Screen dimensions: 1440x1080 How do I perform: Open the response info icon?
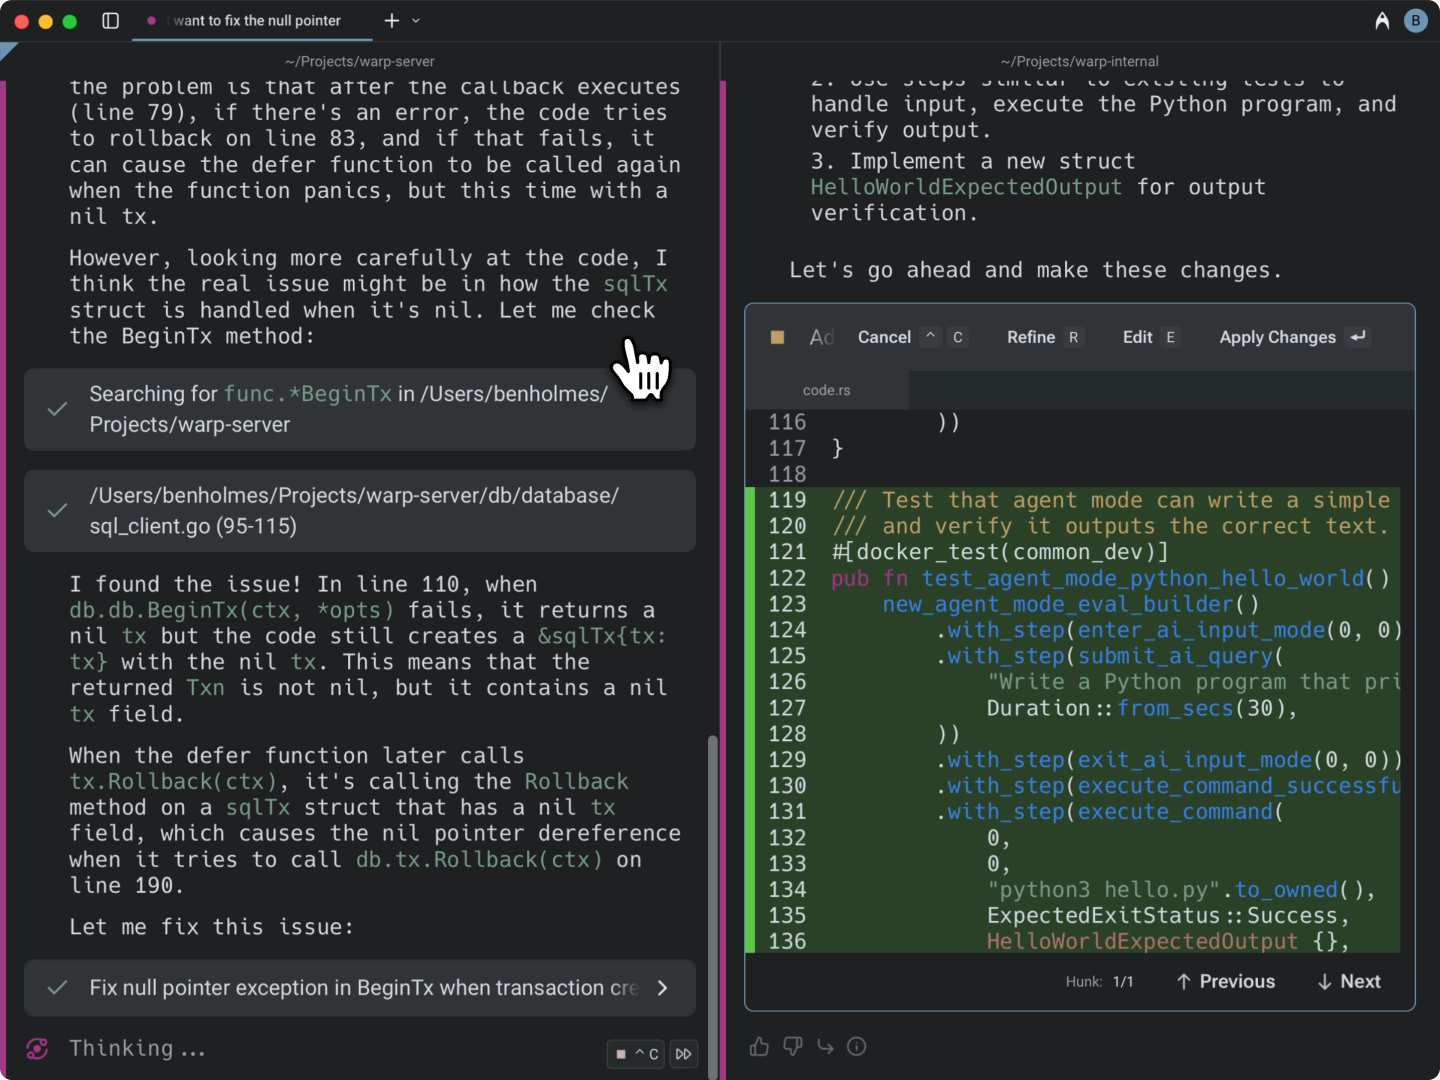point(857,1047)
